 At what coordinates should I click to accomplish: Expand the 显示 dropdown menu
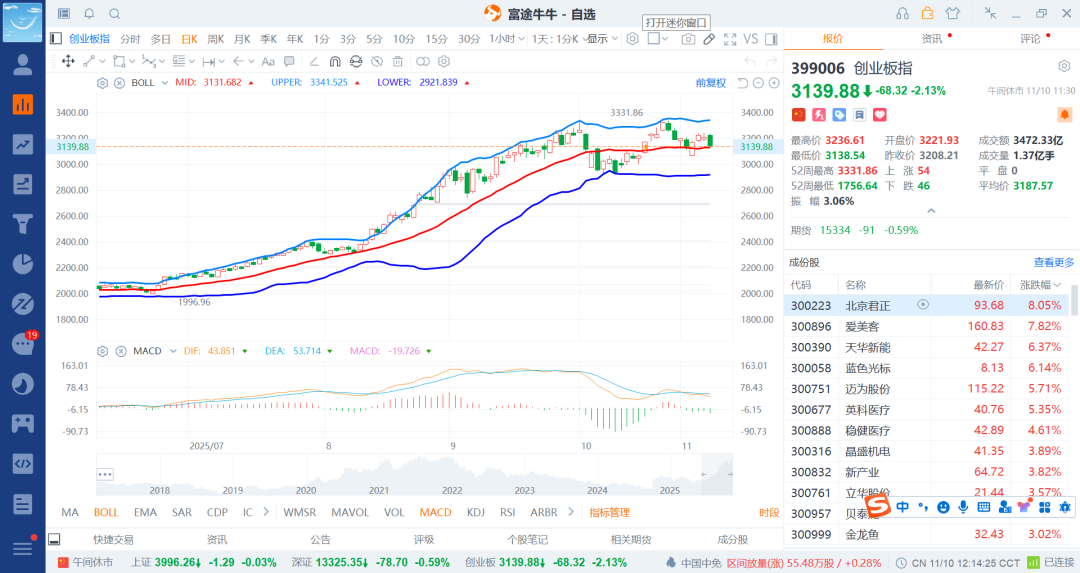coord(601,39)
